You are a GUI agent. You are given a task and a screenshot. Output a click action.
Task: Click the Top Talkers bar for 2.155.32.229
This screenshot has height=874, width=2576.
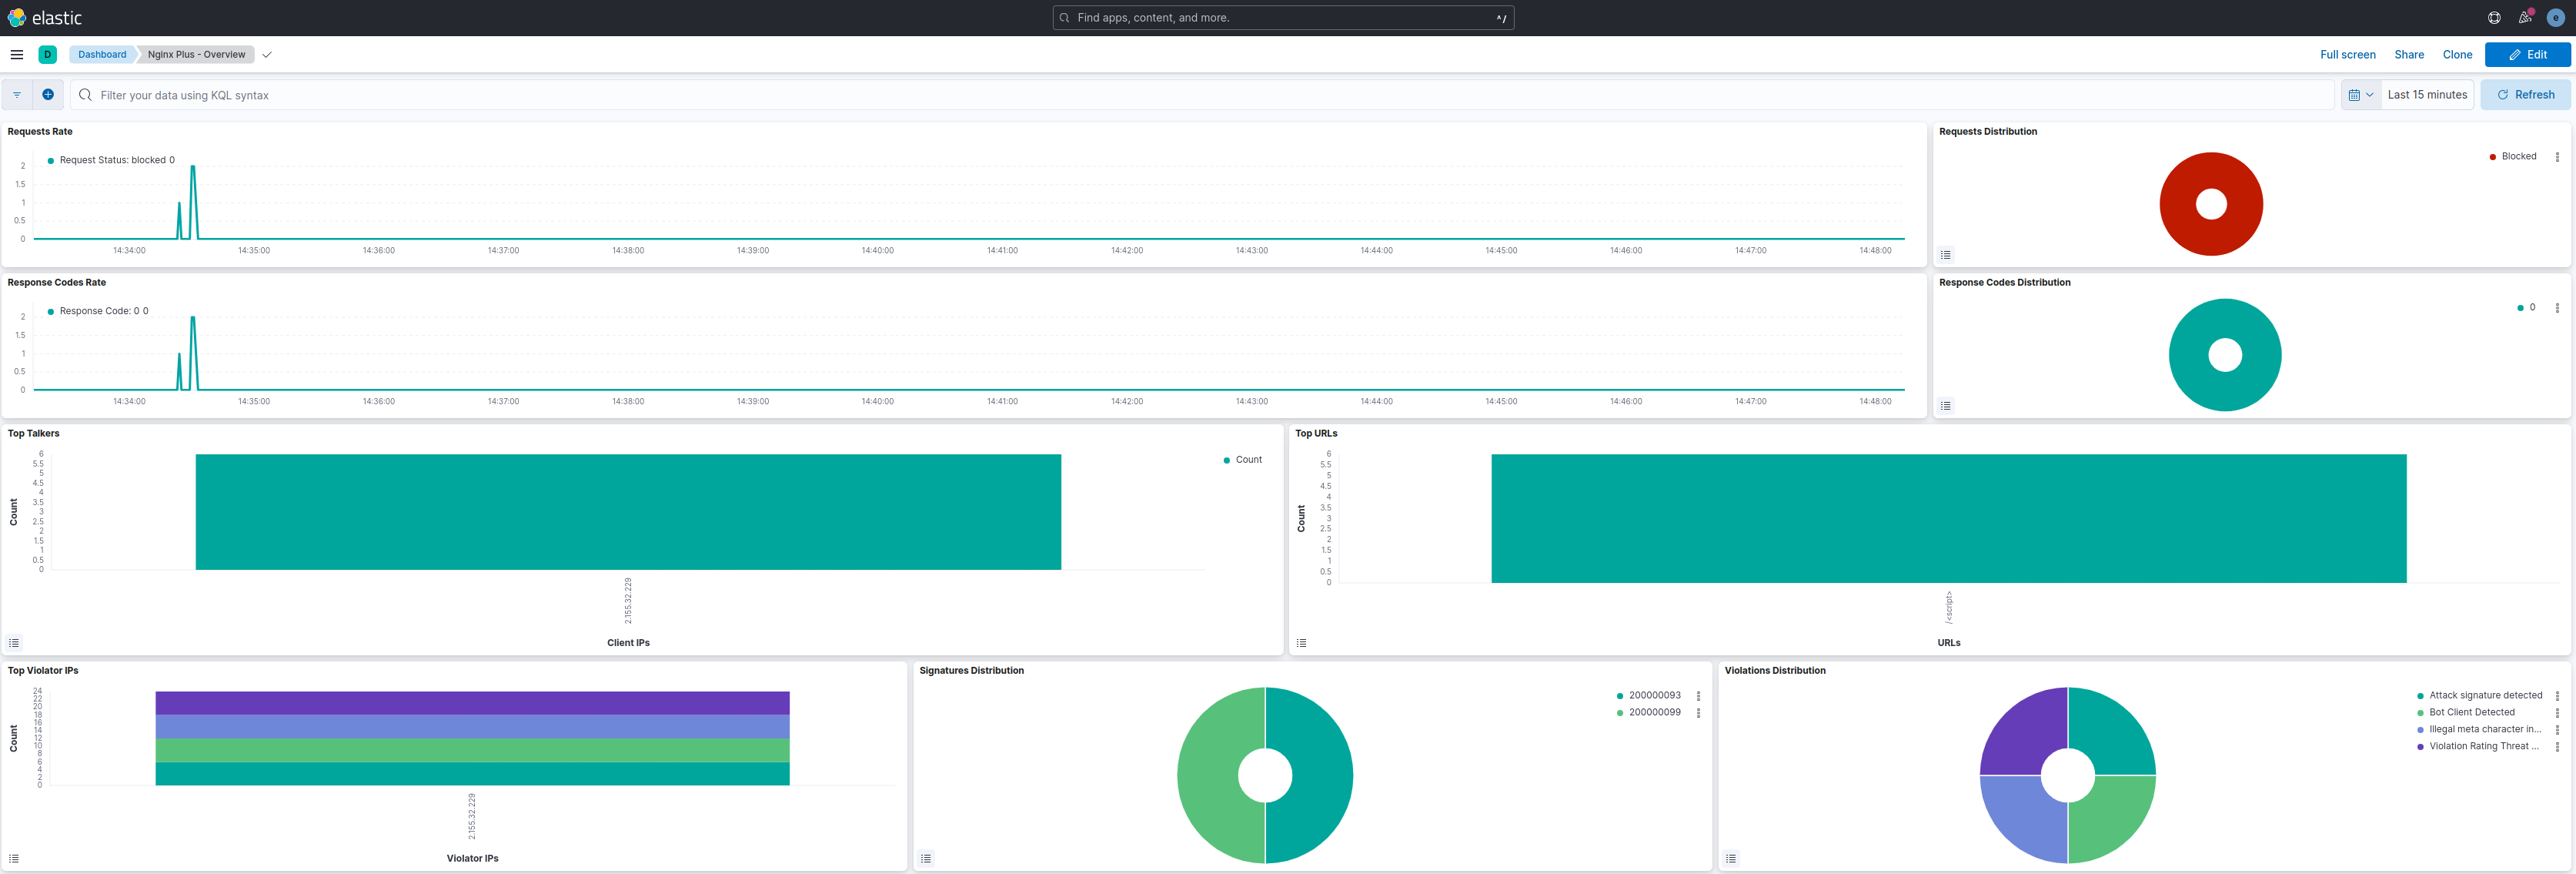click(628, 512)
